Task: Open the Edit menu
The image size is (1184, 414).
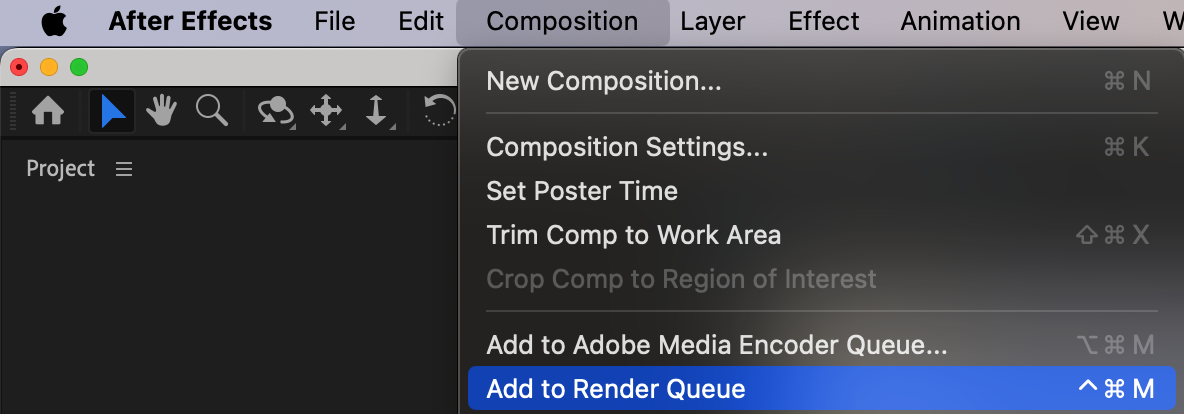Action: pos(420,21)
